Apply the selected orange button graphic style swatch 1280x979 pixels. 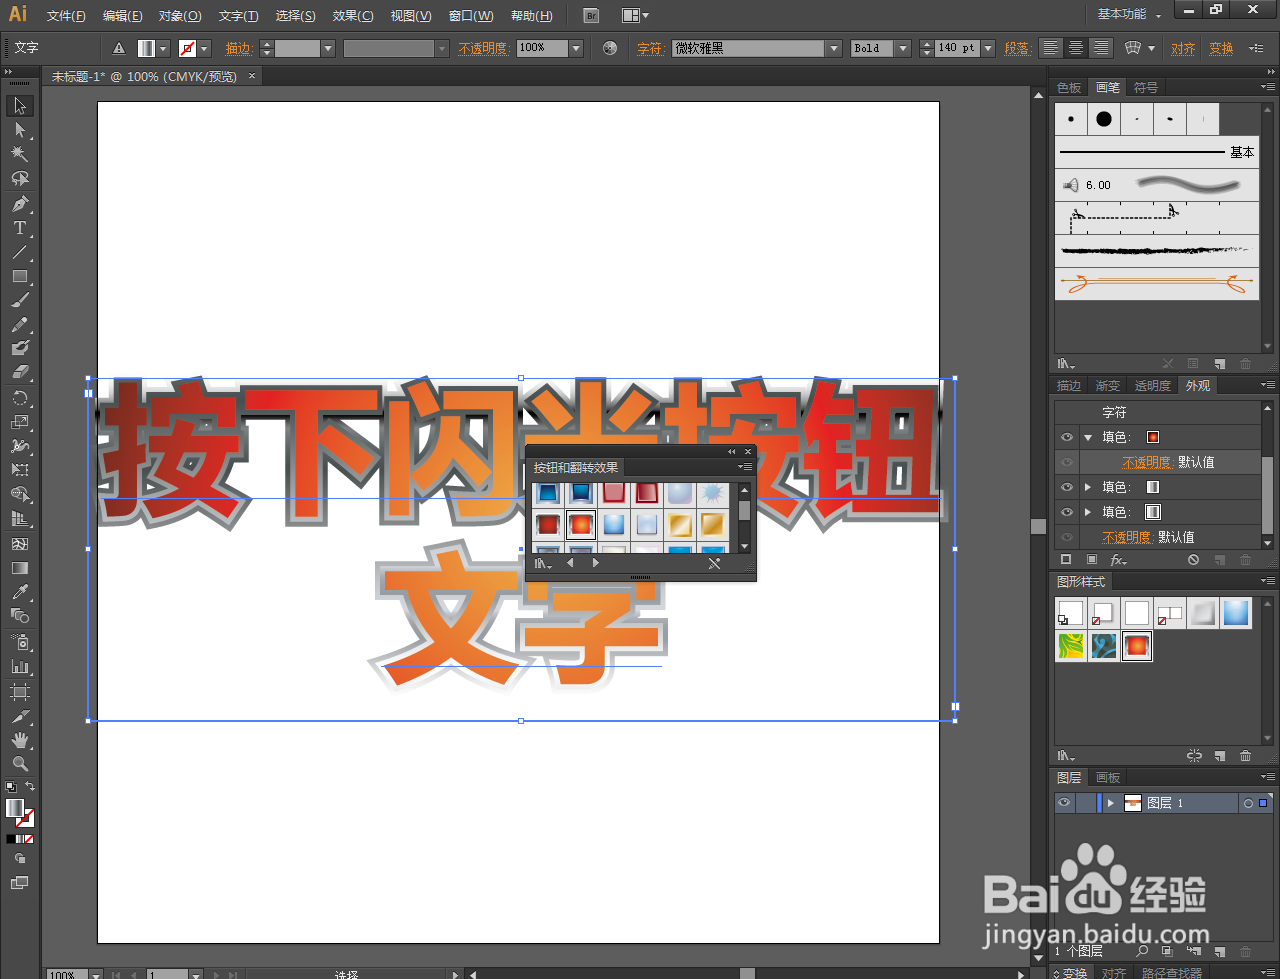(x=1137, y=646)
